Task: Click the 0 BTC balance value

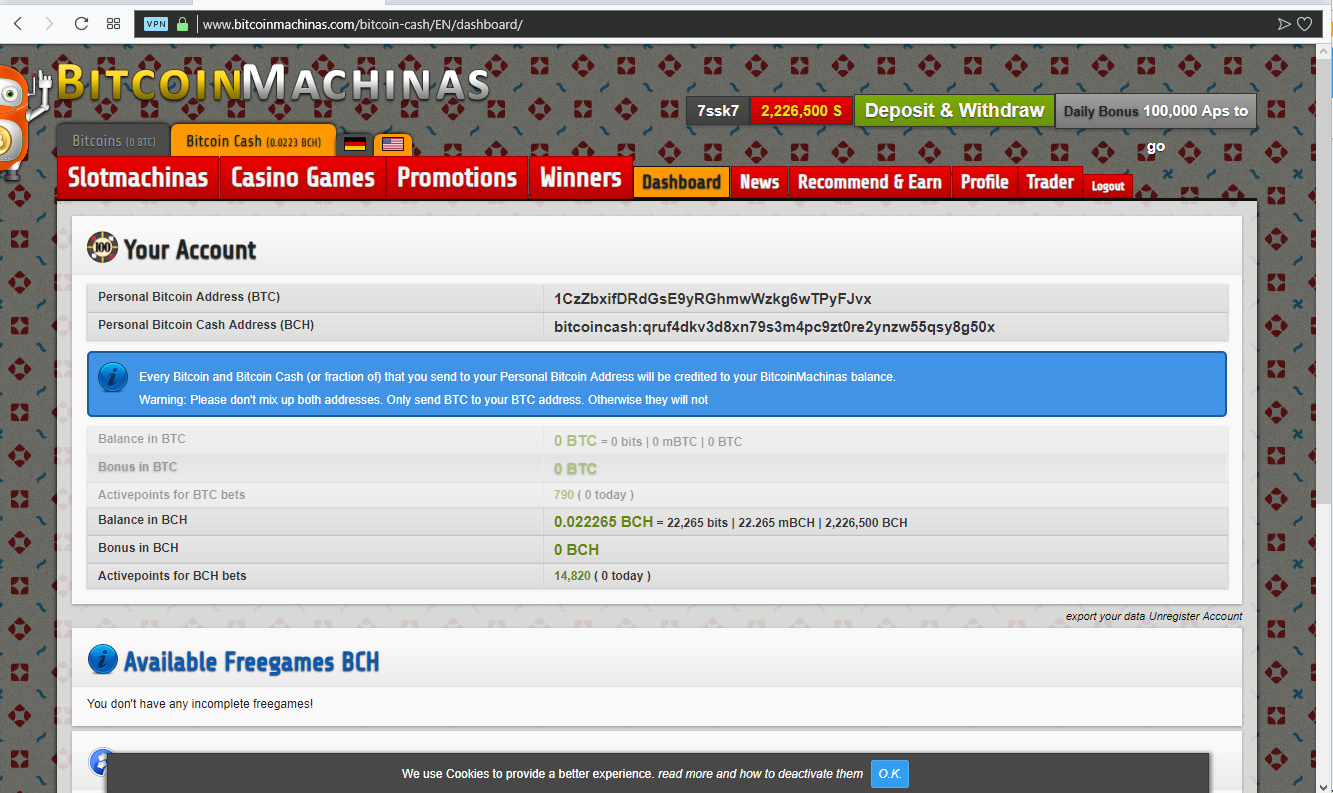Action: tap(575, 441)
